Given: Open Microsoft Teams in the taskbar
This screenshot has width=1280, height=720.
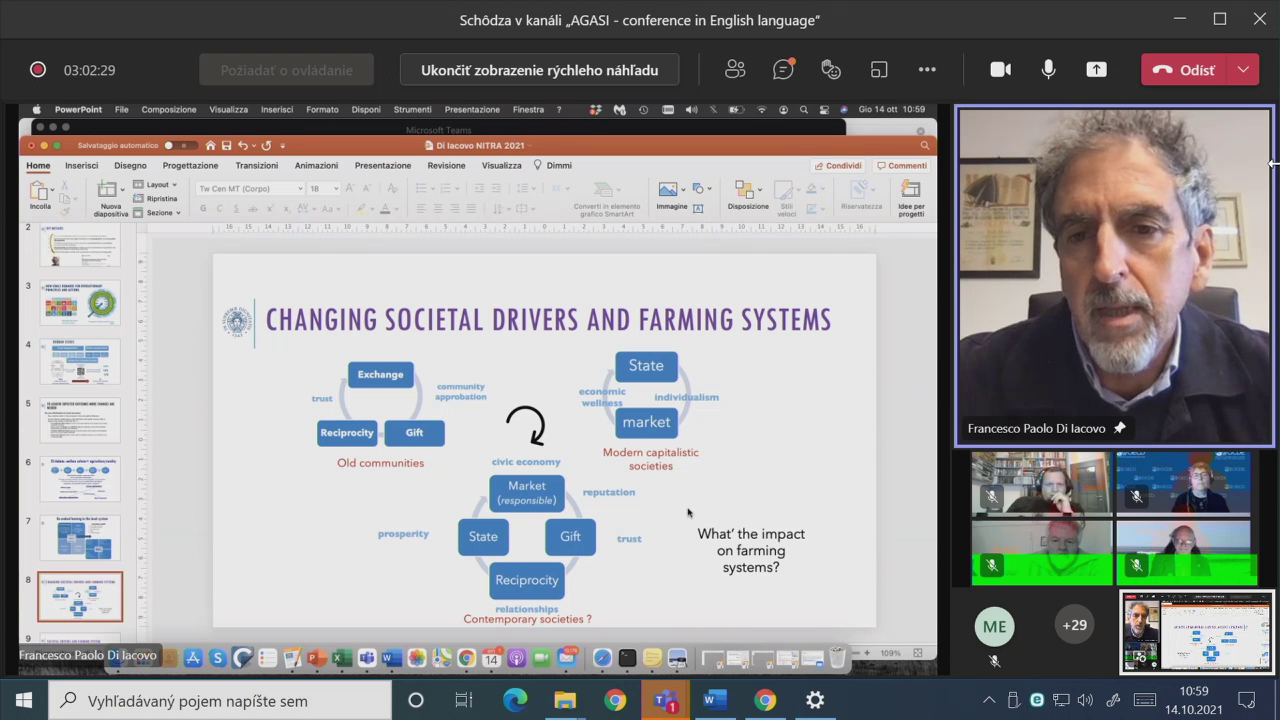Looking at the screenshot, I should 665,700.
